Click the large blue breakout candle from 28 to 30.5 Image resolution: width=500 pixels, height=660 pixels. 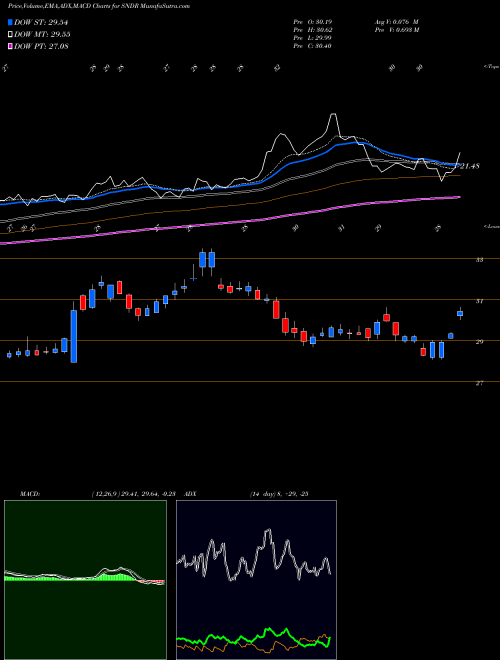[74, 336]
